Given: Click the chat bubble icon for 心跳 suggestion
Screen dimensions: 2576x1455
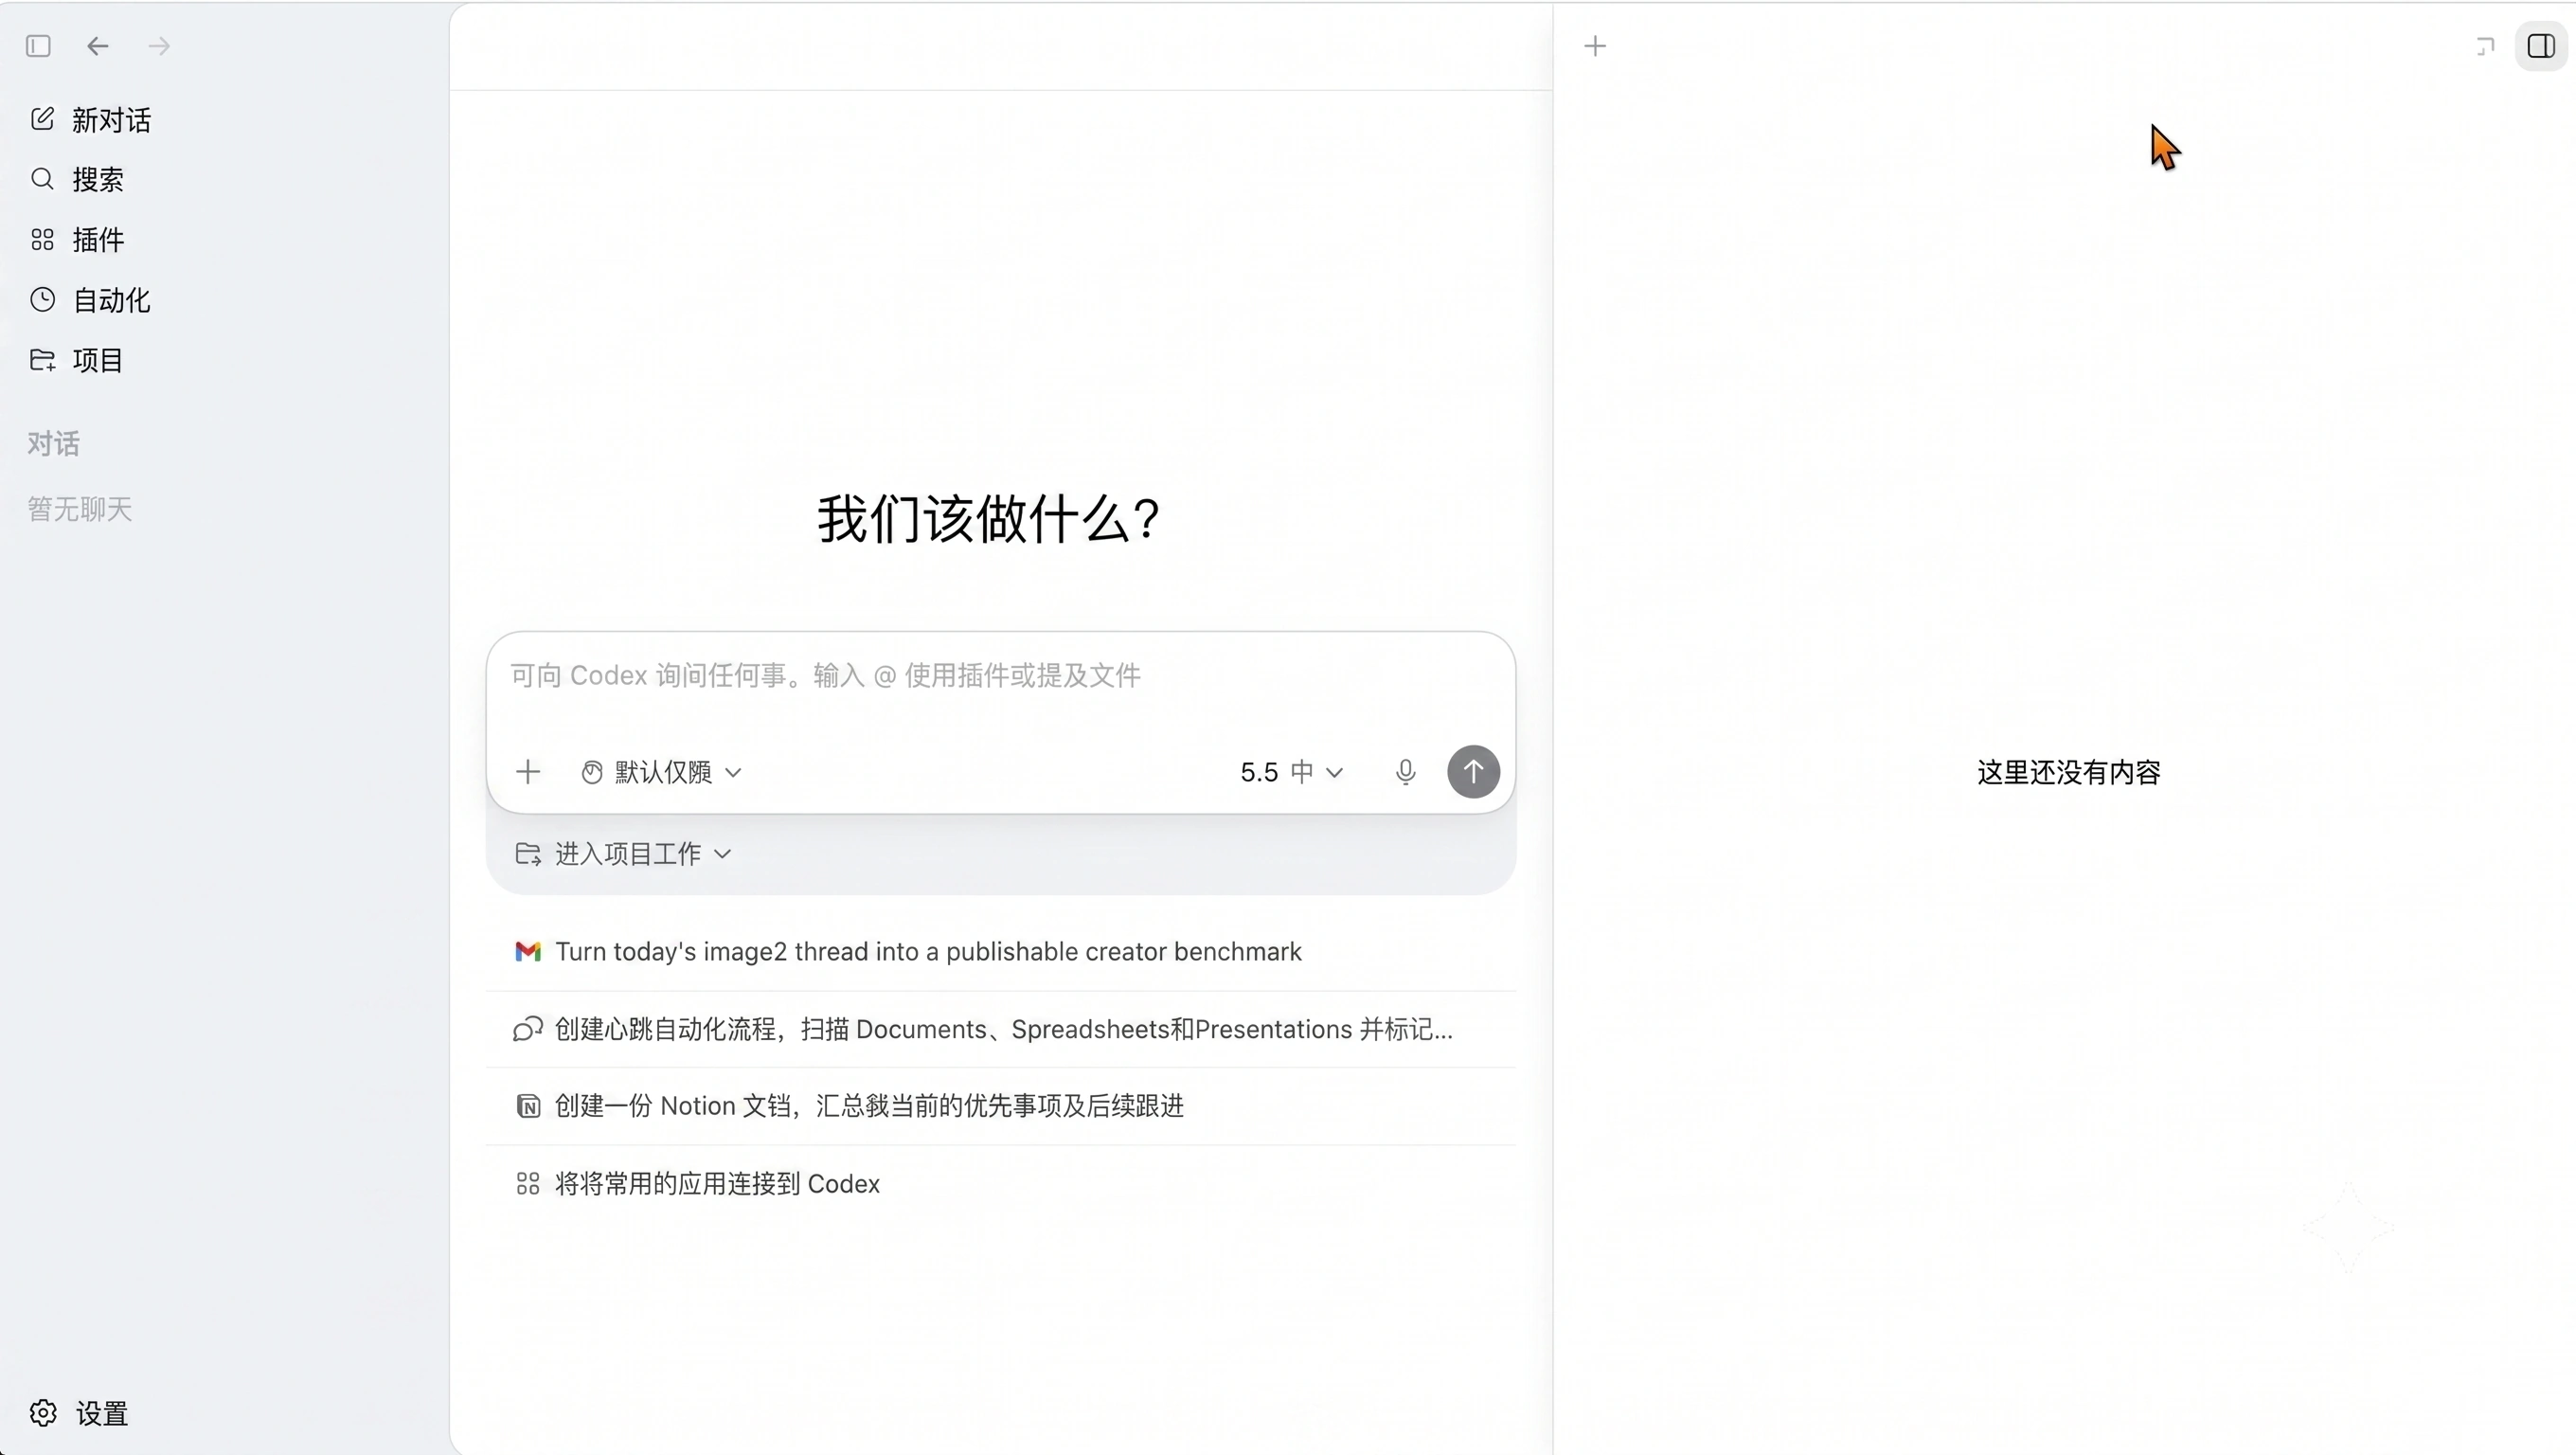Looking at the screenshot, I should coord(528,1029).
